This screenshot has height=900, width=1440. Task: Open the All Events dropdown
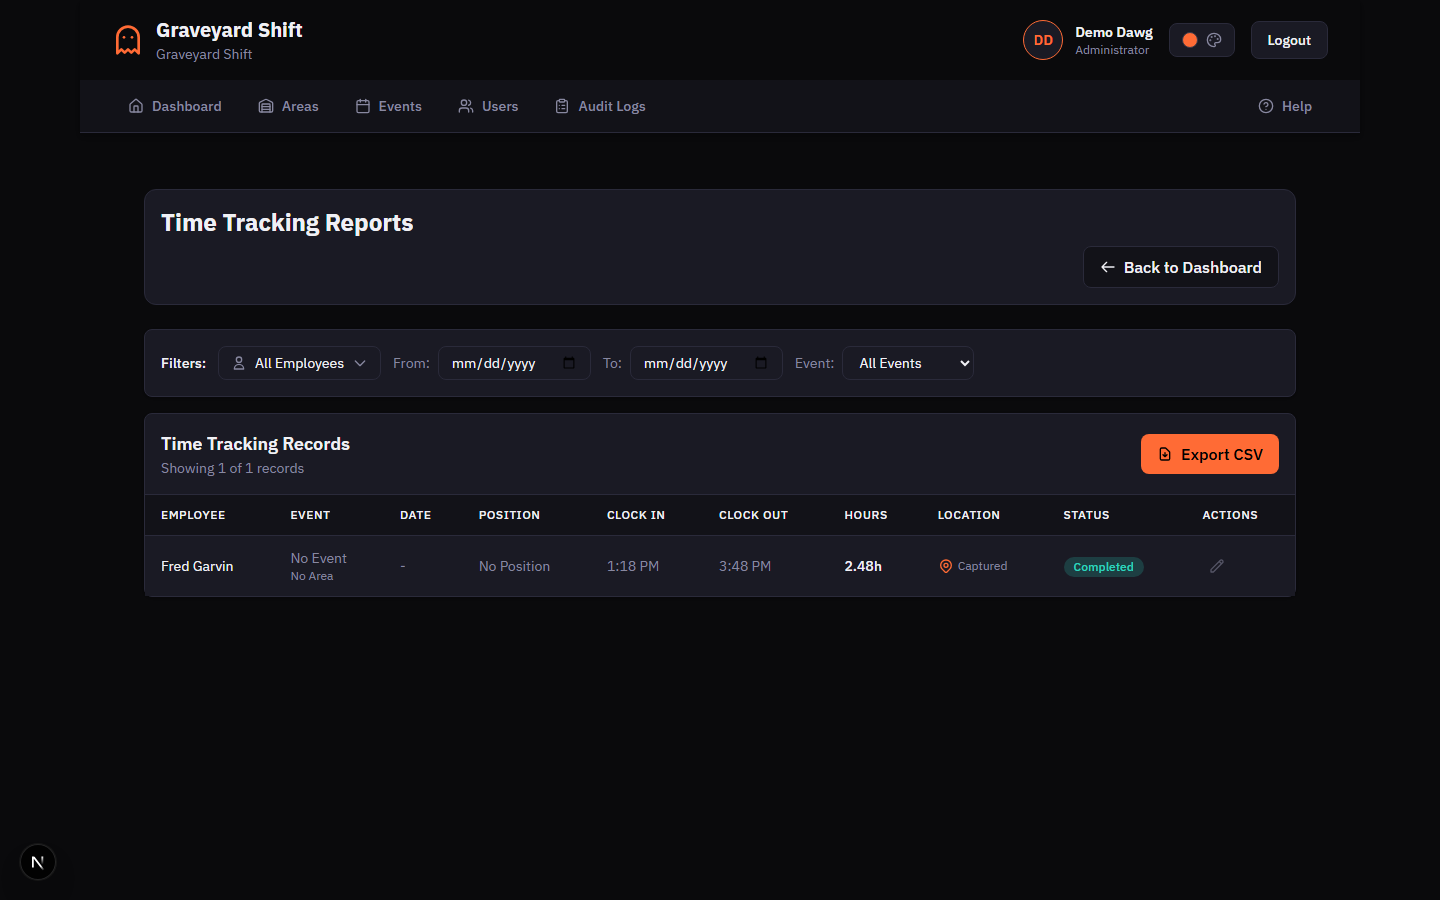pyautogui.click(x=907, y=363)
